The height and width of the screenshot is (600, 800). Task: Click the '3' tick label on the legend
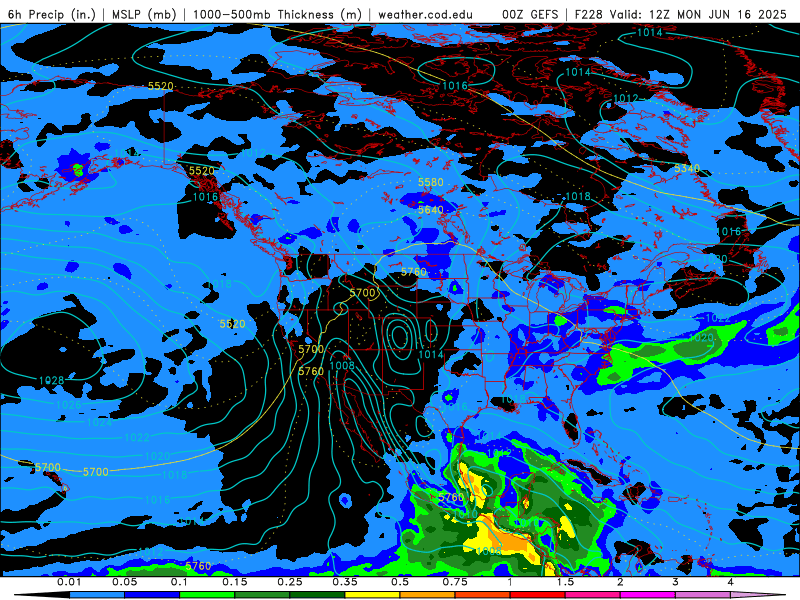click(676, 582)
